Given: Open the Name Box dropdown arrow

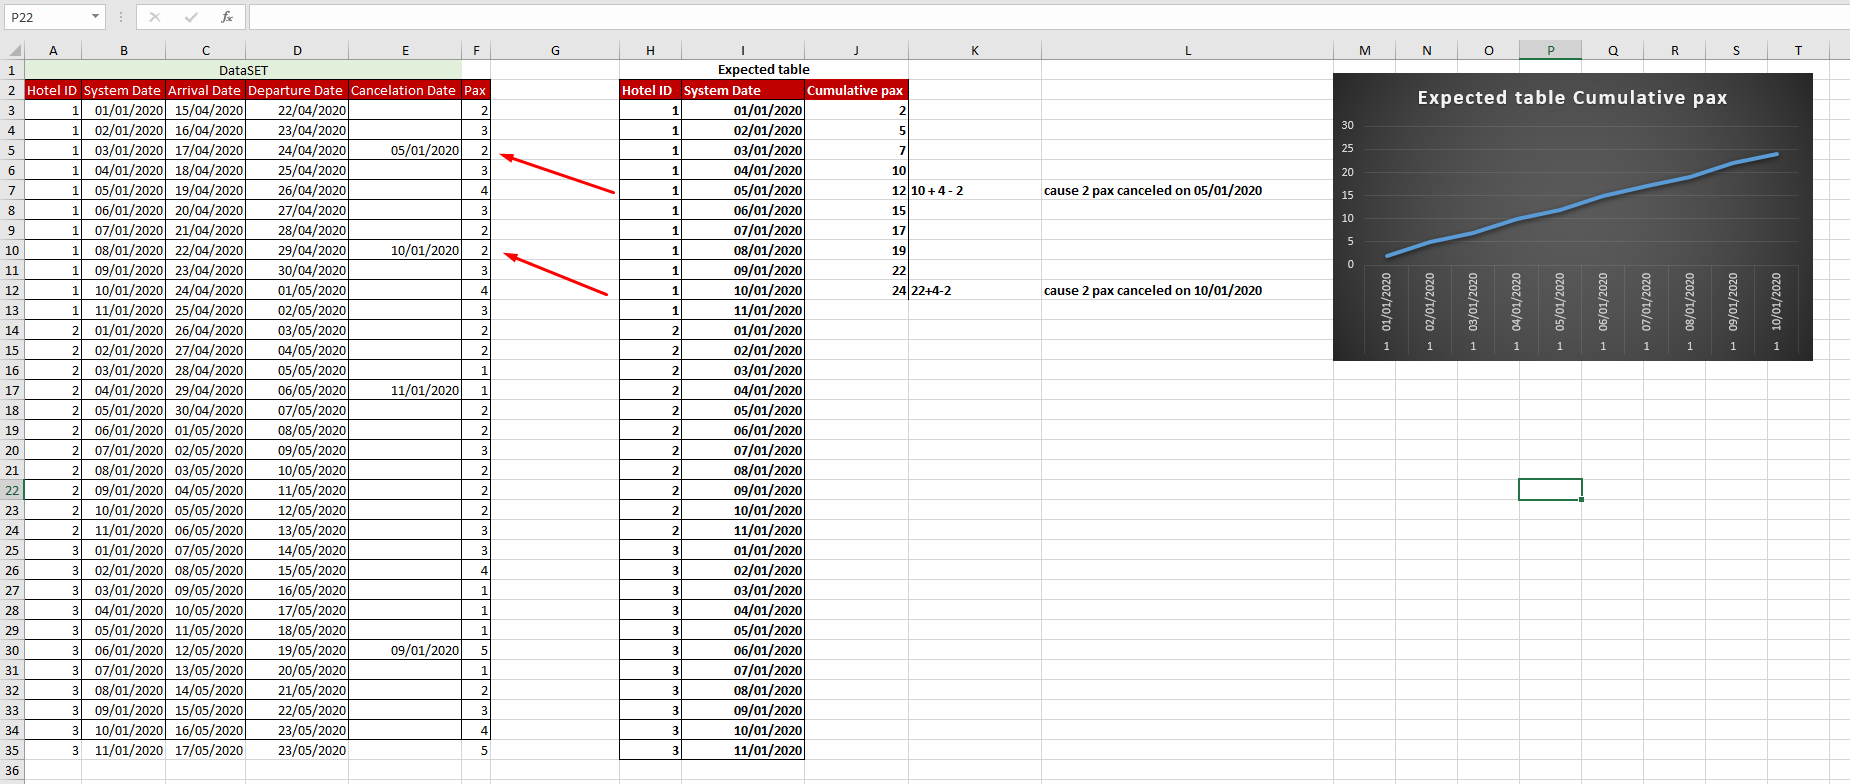Looking at the screenshot, I should pyautogui.click(x=95, y=17).
